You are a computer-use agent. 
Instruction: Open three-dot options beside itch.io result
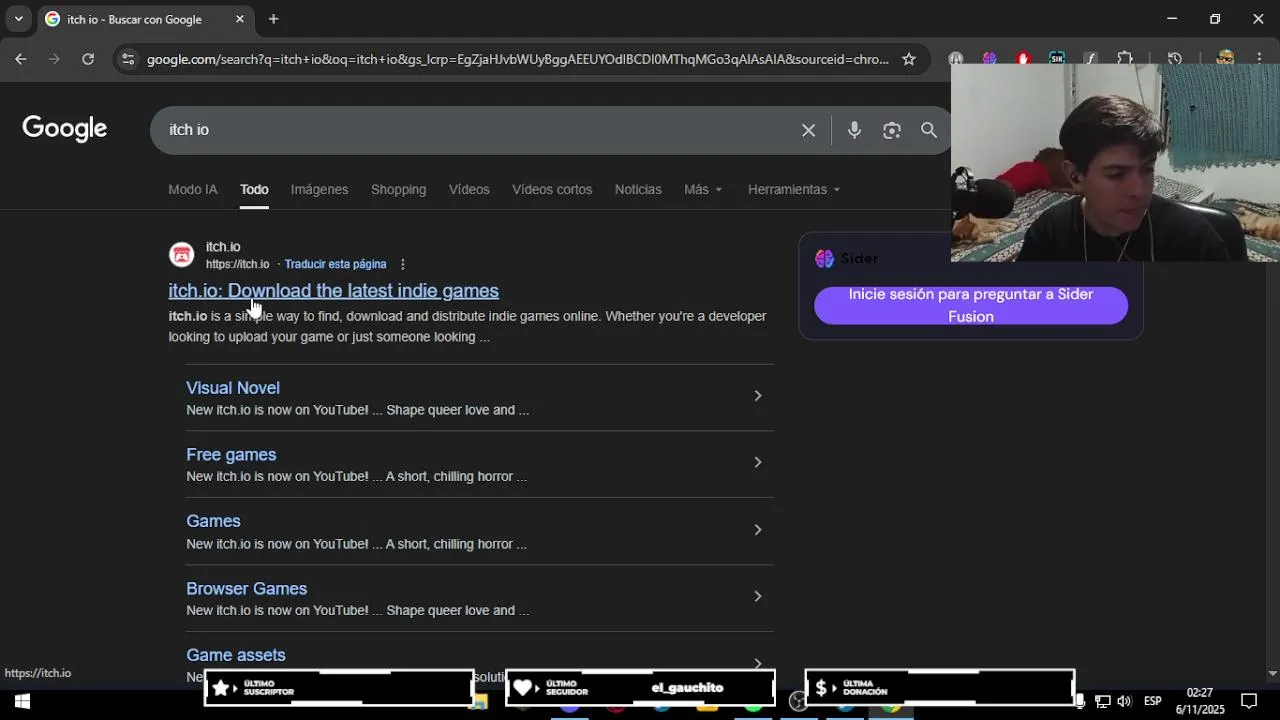point(403,264)
